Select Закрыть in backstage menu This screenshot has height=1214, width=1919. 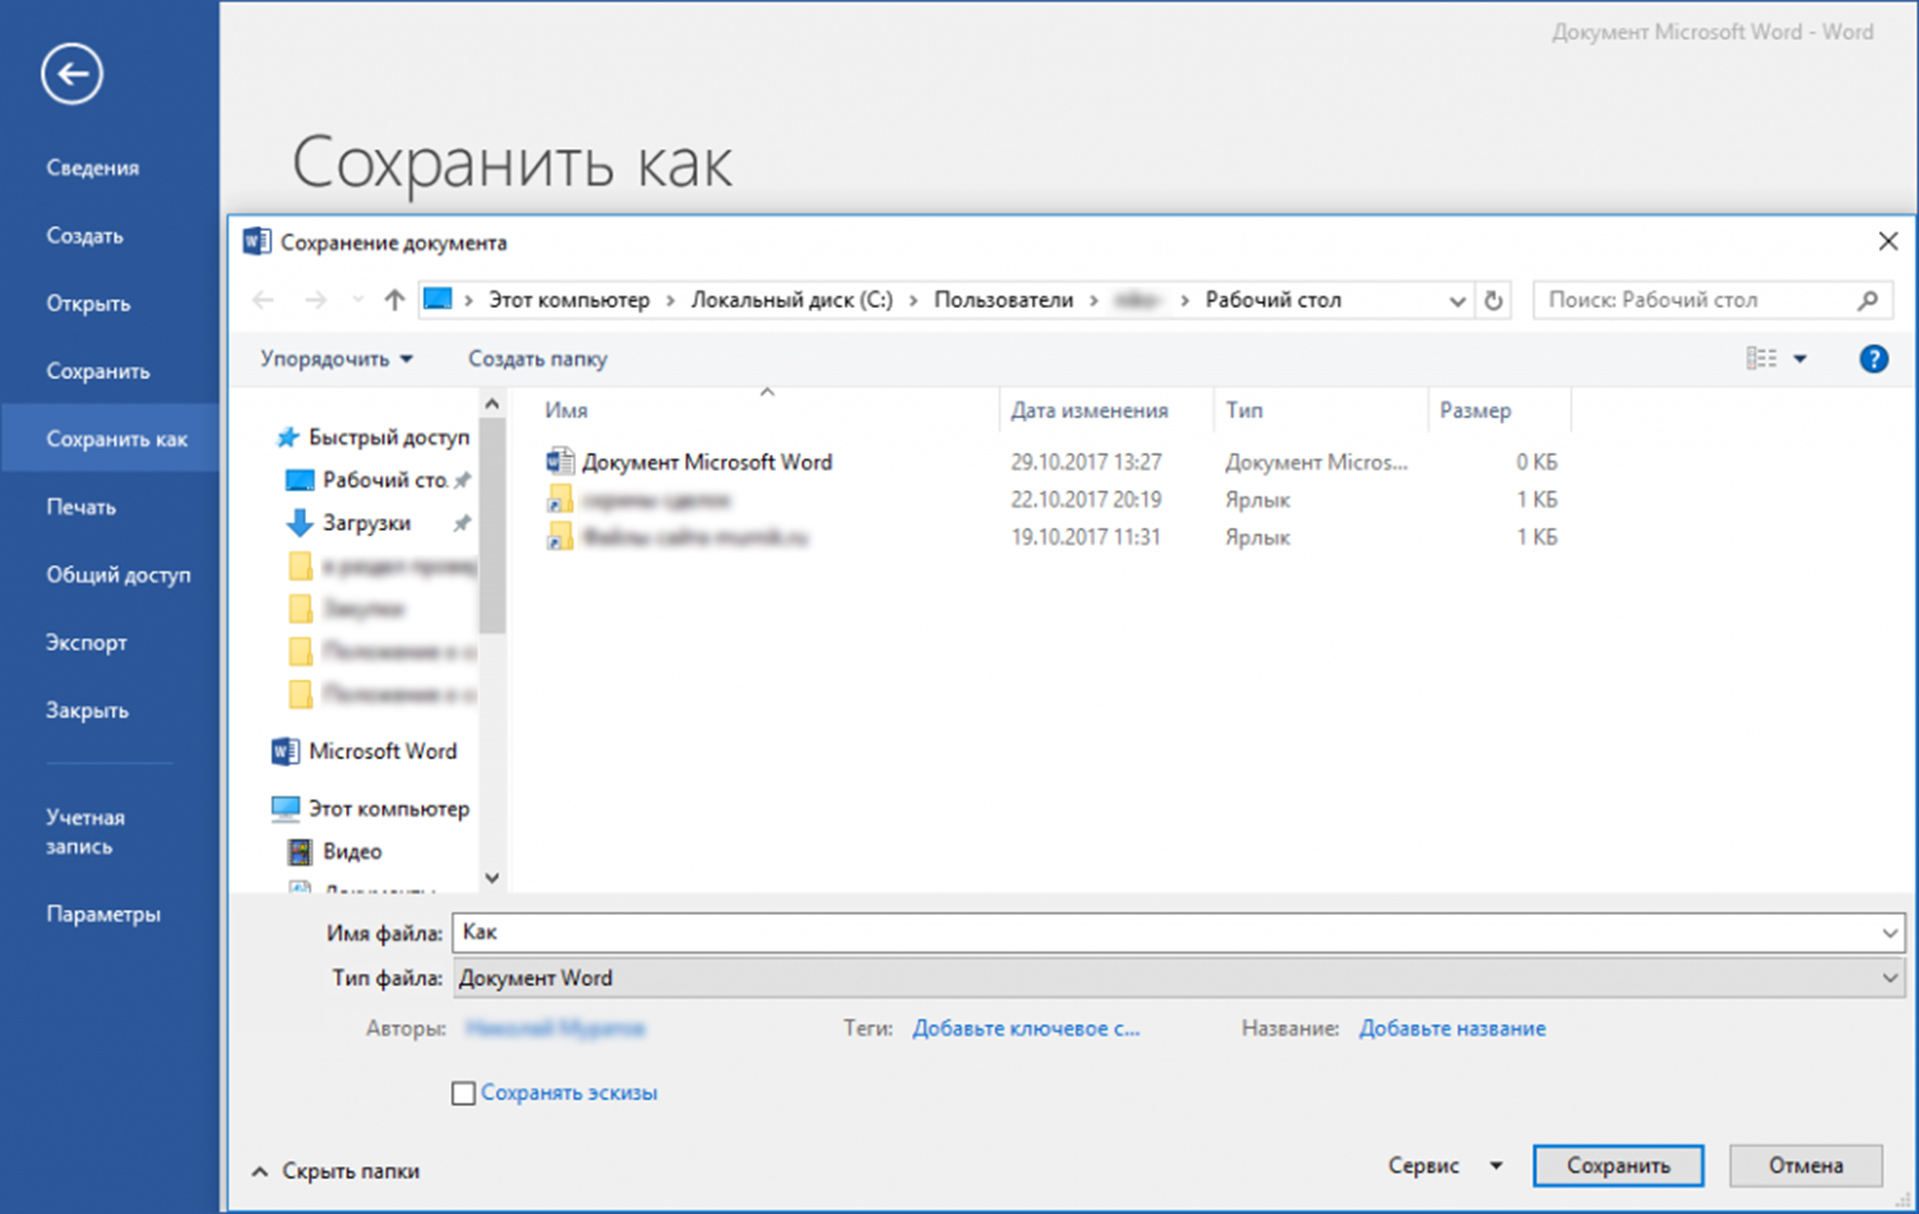pos(87,711)
